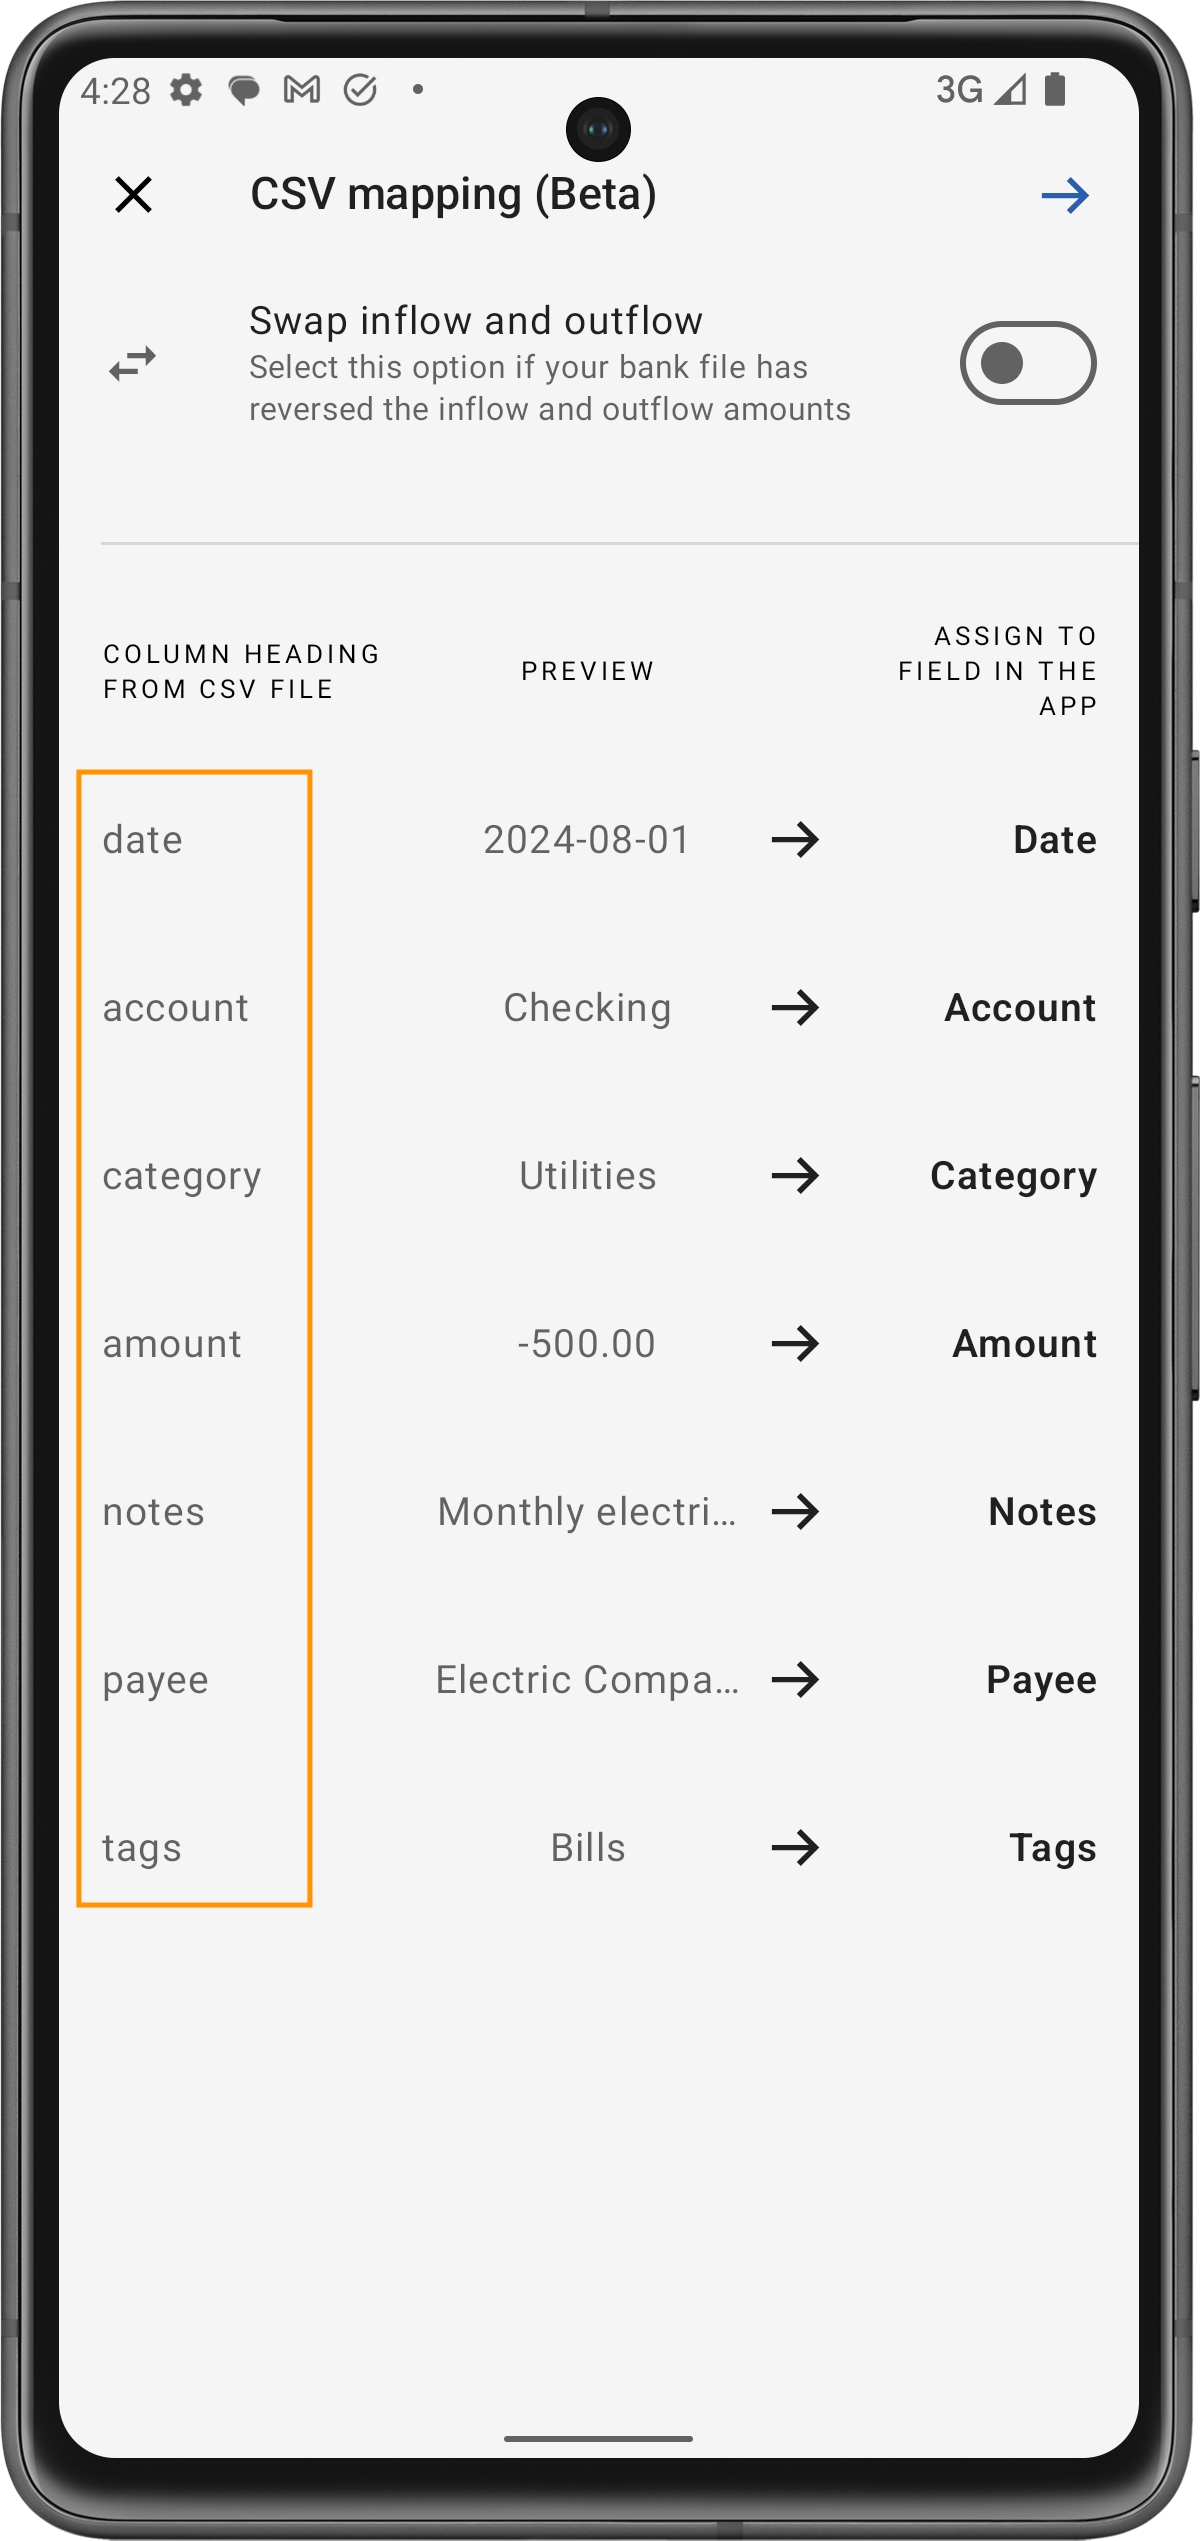Change the Account field assignment

1020,1008
